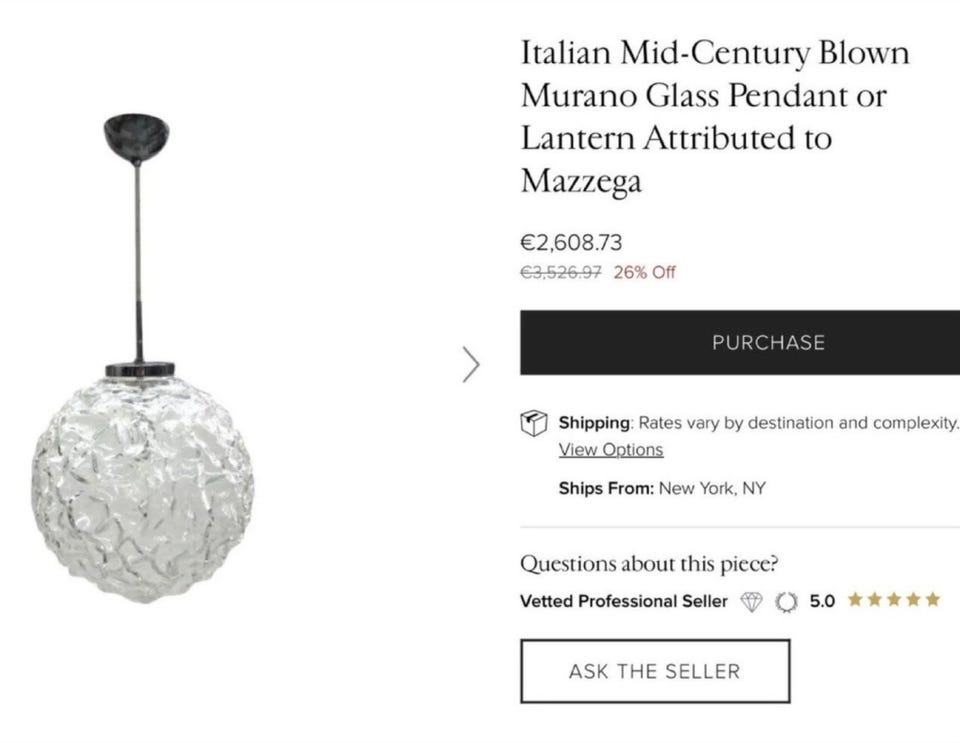Click the middle gold rating star
The width and height of the screenshot is (960, 743).
[894, 600]
